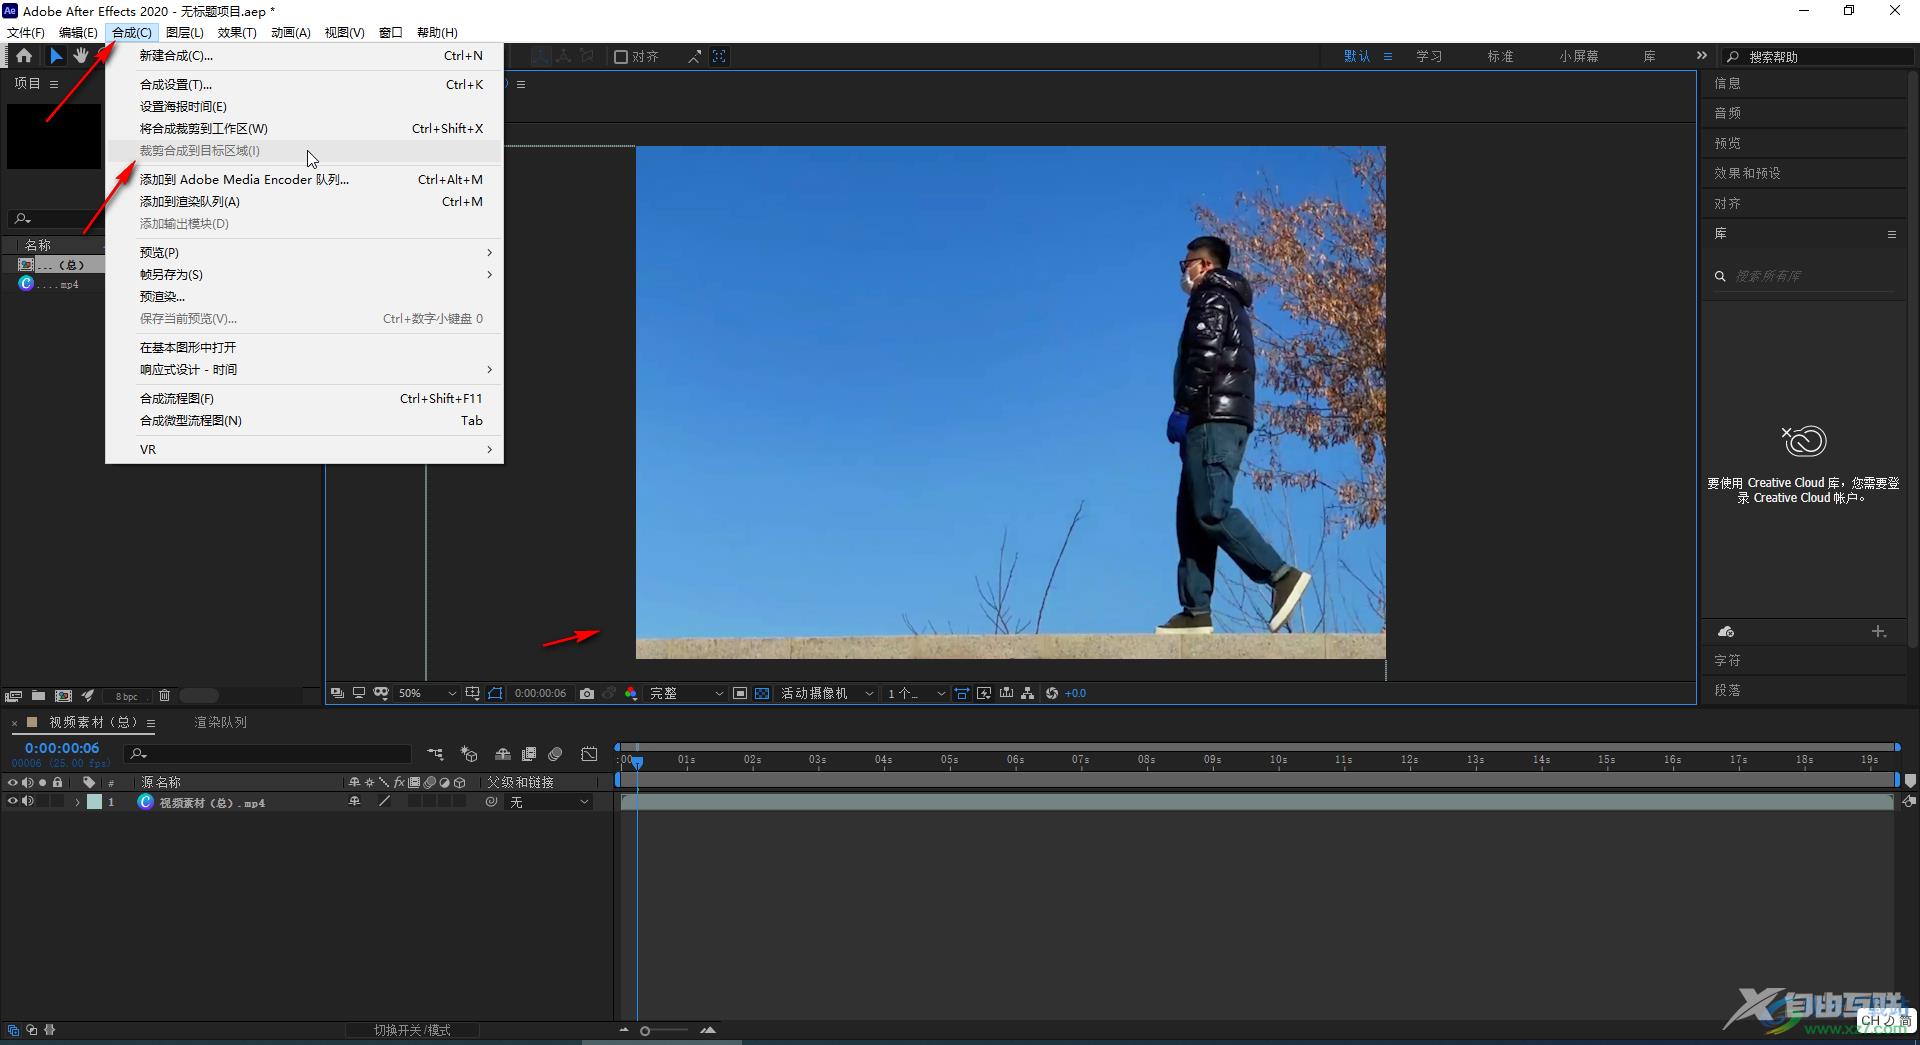
Task: Click the interpret footage icon in project panel
Action: [x=13, y=696]
